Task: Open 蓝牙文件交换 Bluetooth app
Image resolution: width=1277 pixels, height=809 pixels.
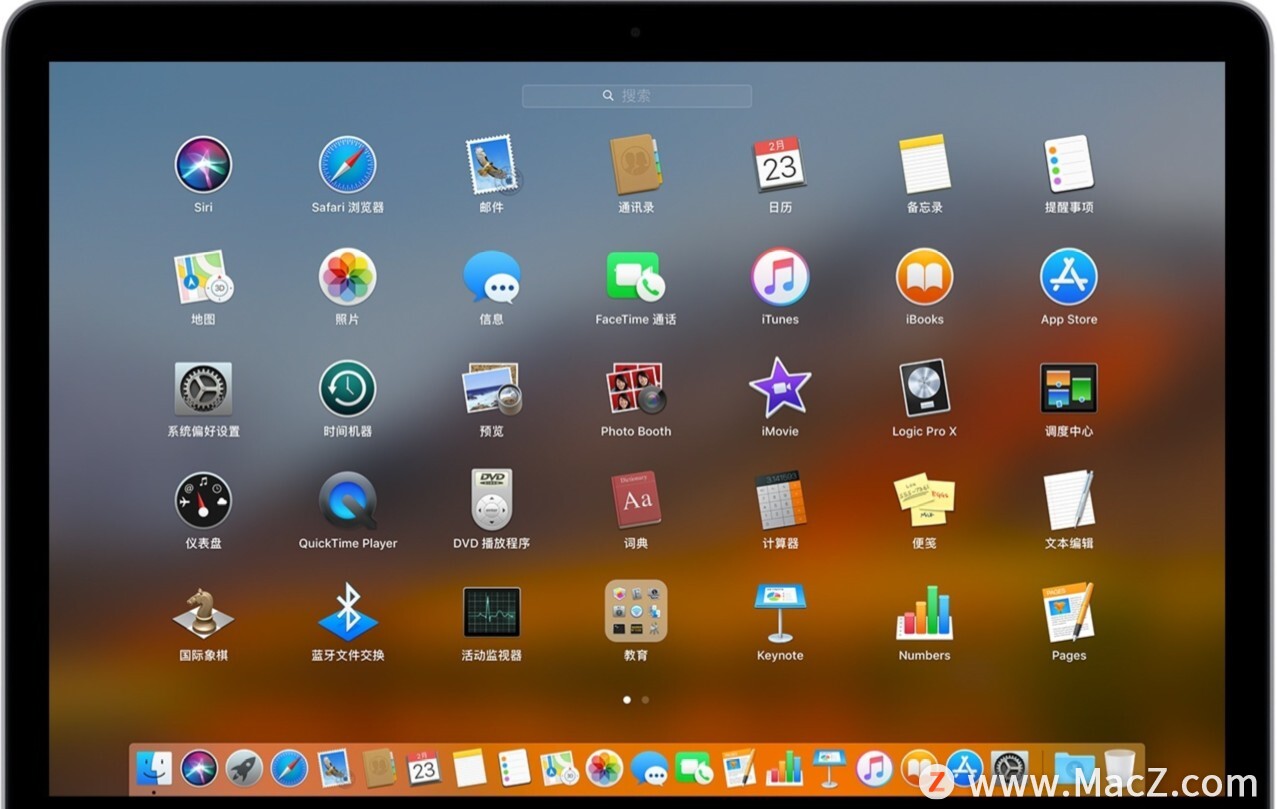Action: click(347, 613)
